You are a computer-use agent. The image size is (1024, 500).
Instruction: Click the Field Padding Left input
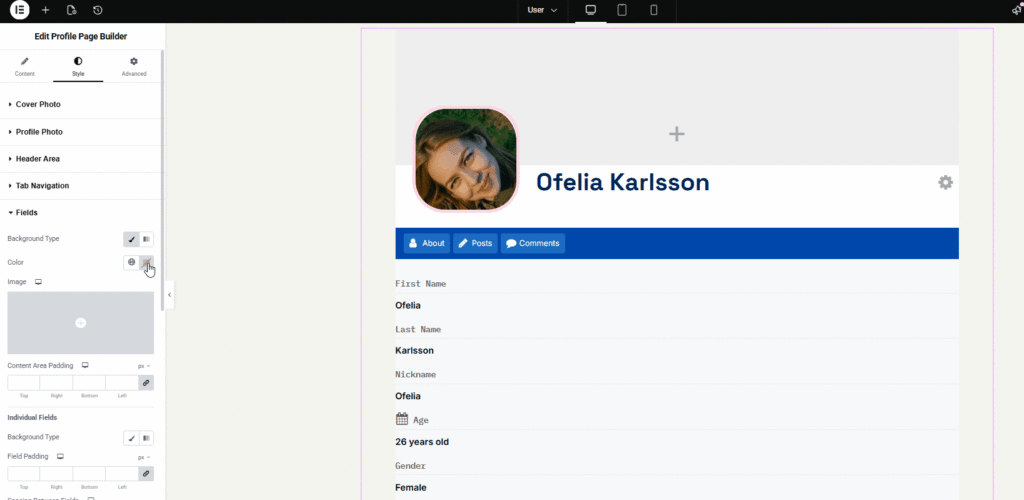[x=121, y=474]
